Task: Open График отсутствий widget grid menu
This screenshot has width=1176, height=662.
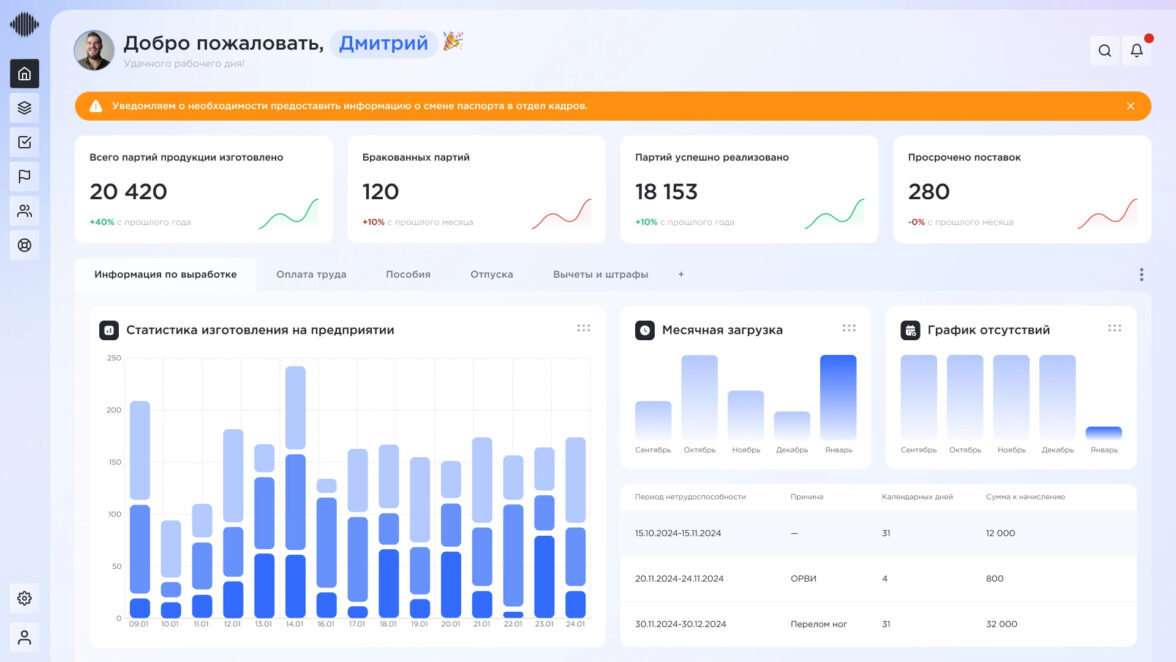Action: tap(1114, 328)
